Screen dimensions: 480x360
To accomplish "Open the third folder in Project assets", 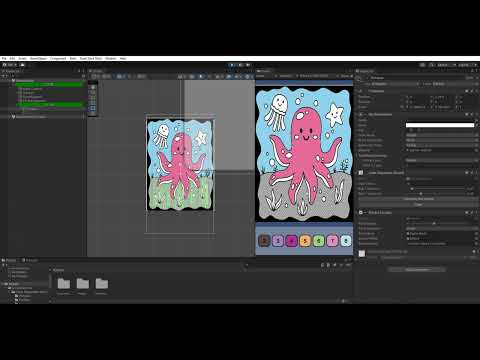I will click(101, 284).
